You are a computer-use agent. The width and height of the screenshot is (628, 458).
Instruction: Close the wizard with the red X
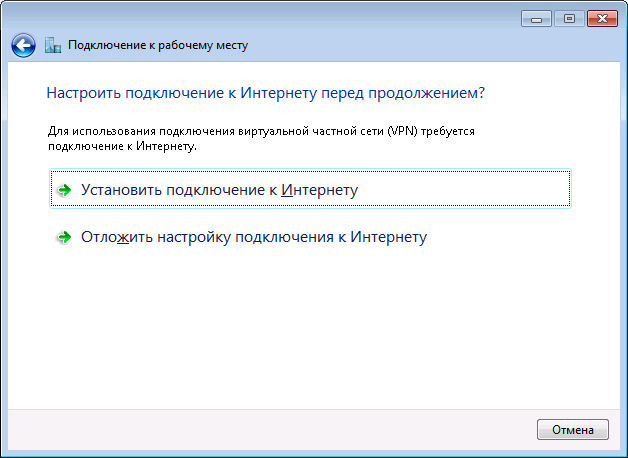coord(602,18)
